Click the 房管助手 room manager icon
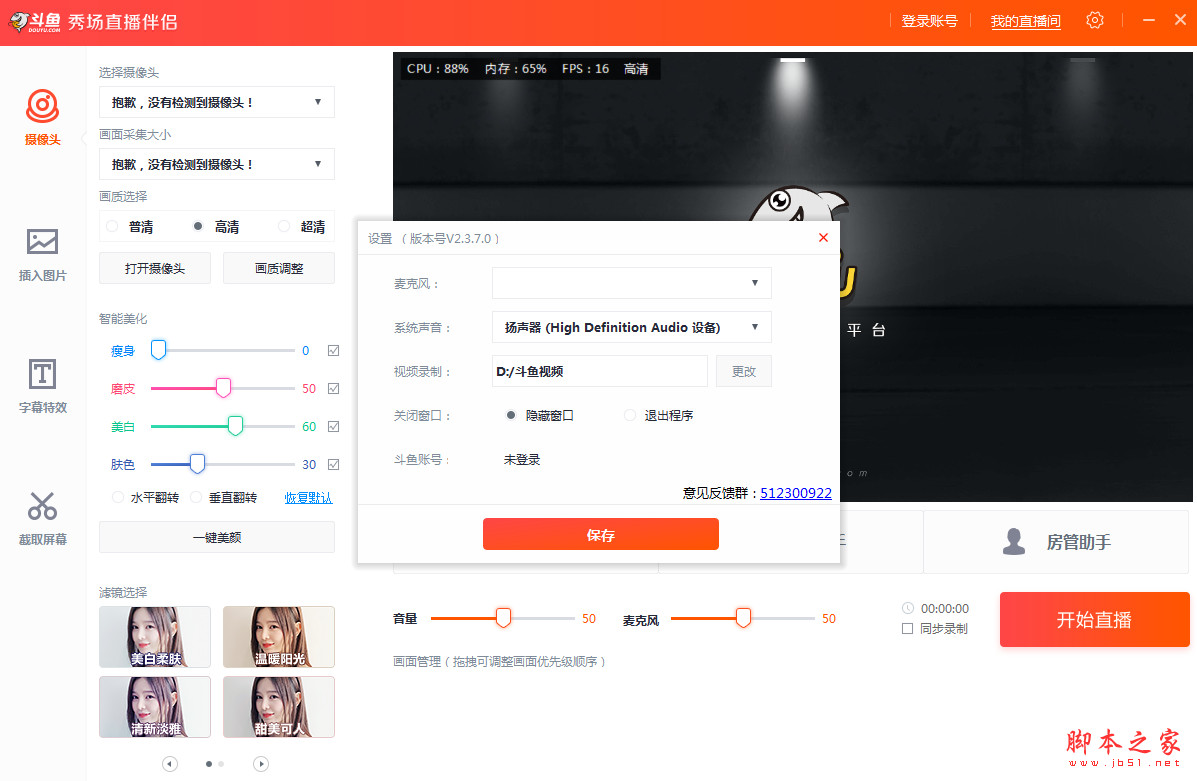 1014,542
